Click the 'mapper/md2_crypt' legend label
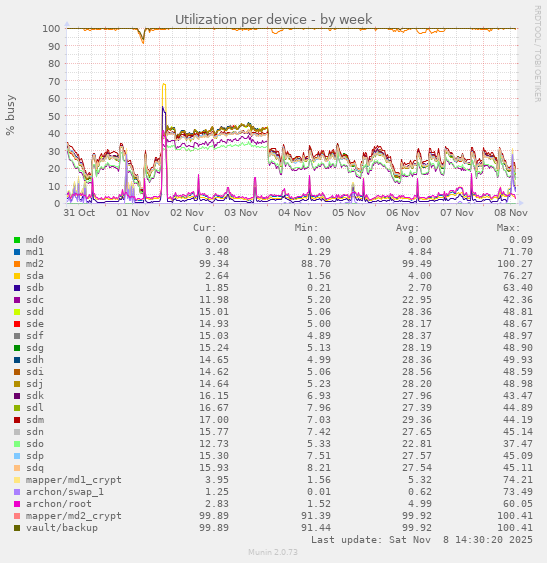Viewport: 547px width, 563px height. tap(74, 516)
